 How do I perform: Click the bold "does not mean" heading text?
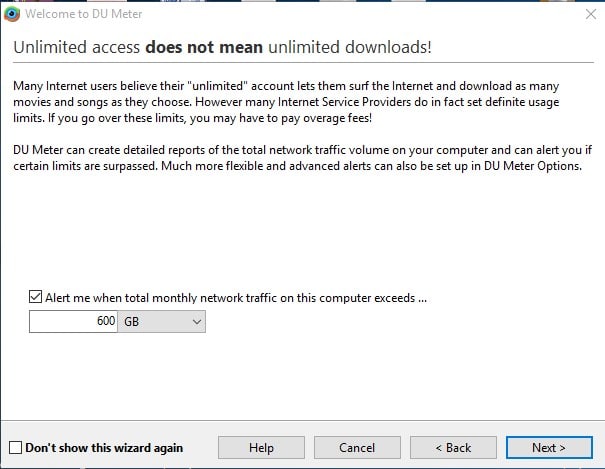pos(207,48)
